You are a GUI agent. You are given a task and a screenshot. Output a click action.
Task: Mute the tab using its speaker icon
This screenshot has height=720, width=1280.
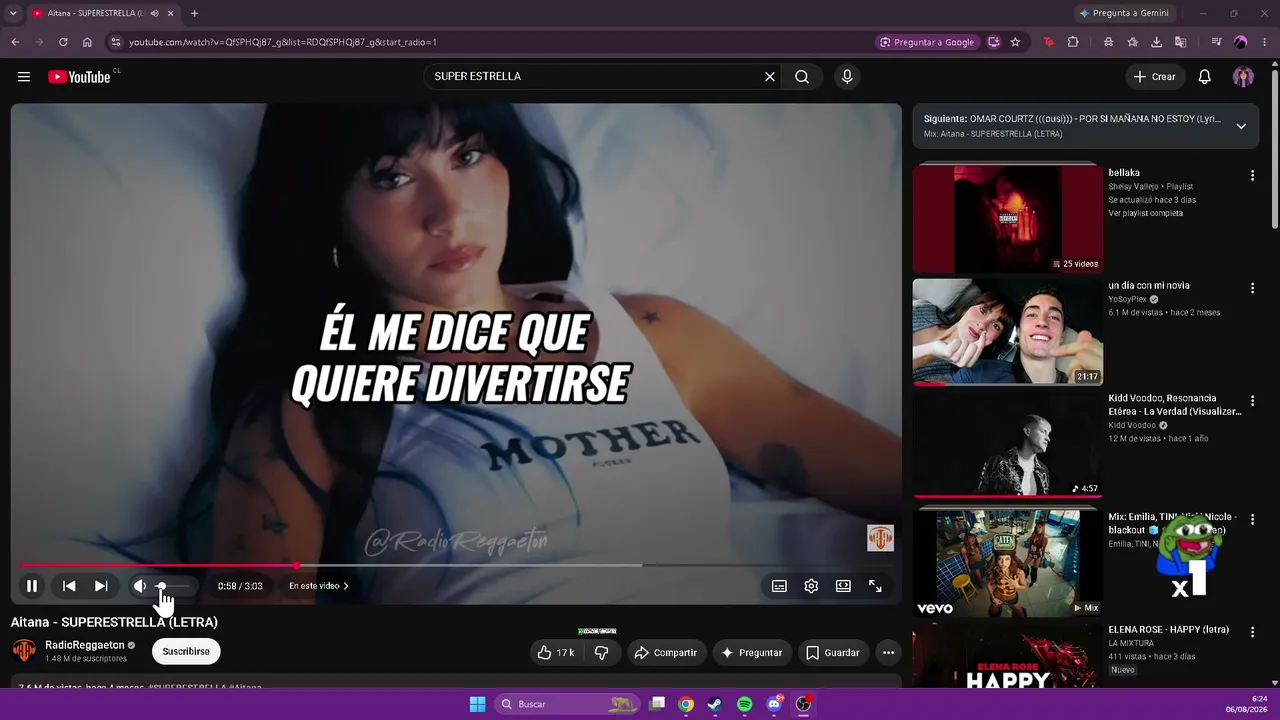(154, 14)
